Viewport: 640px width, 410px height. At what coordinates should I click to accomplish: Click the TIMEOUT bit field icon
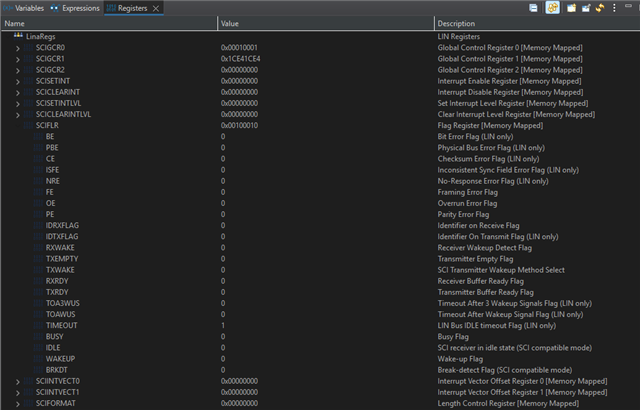tap(38, 325)
